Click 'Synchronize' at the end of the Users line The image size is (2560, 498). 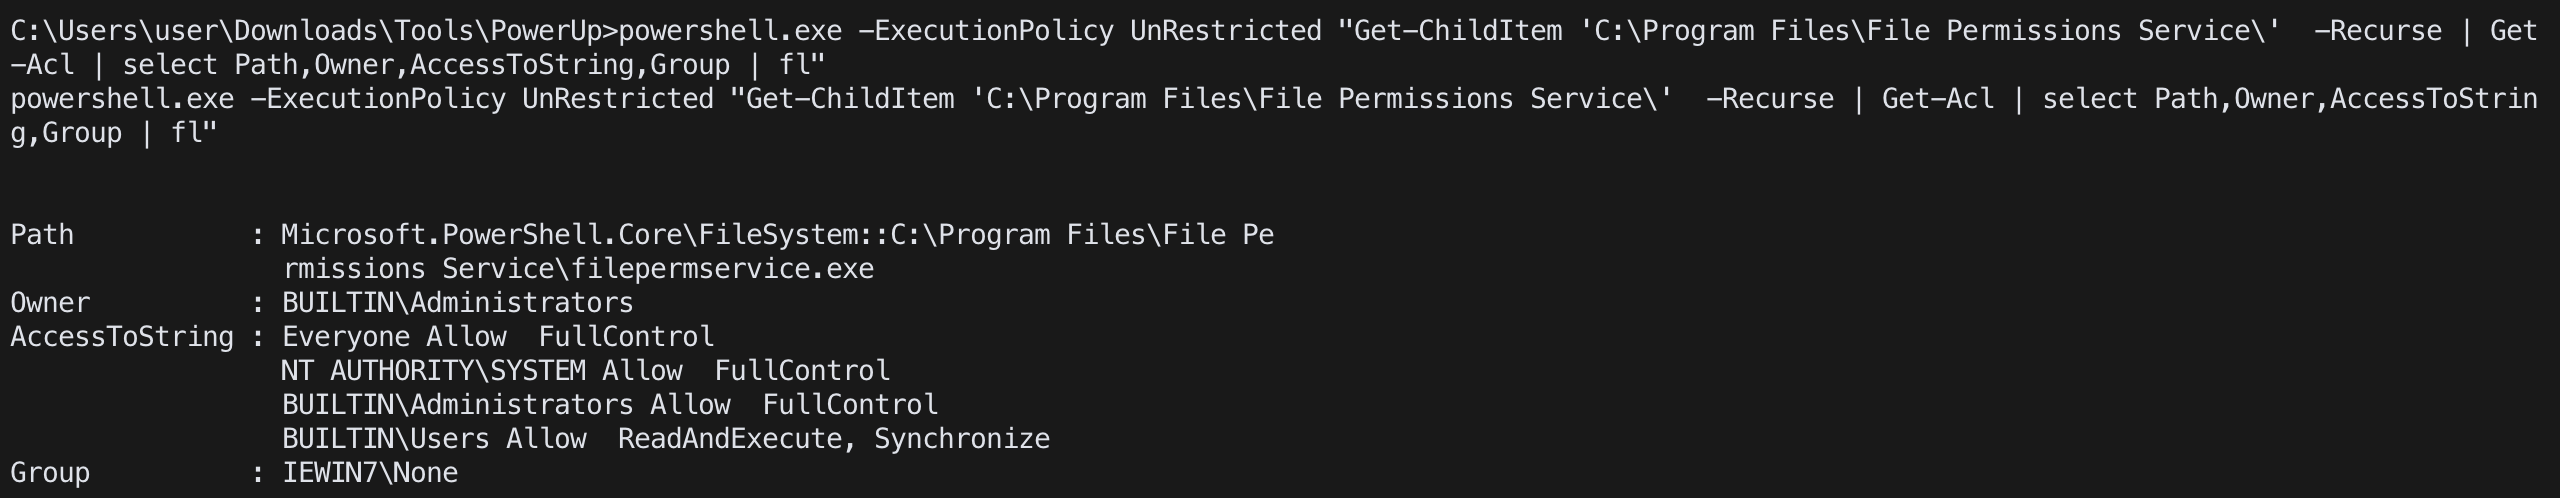click(962, 439)
